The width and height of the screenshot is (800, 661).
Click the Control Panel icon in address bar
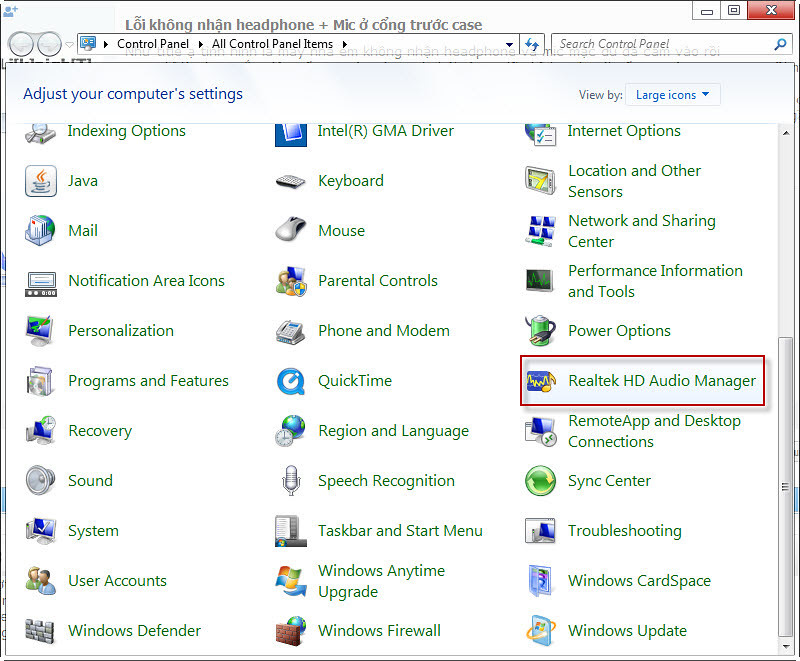pos(88,44)
